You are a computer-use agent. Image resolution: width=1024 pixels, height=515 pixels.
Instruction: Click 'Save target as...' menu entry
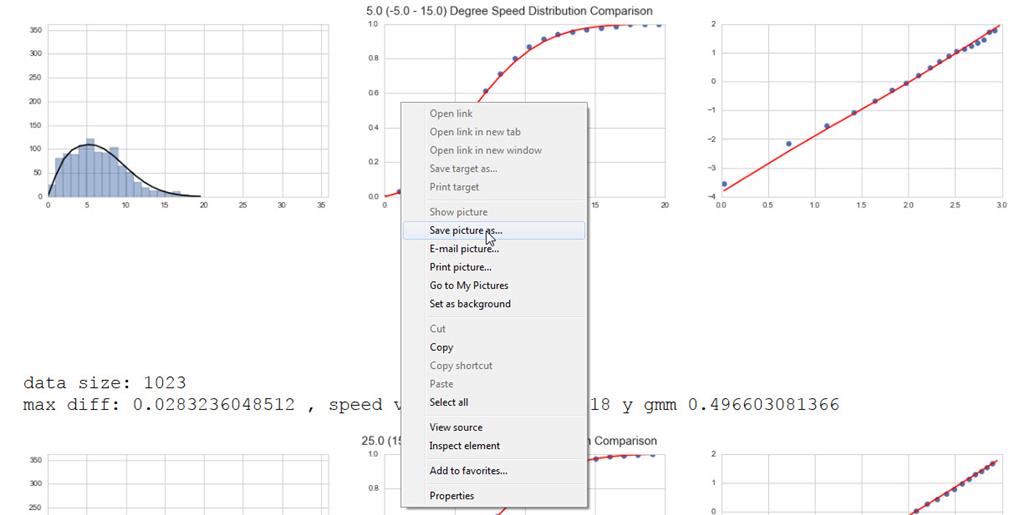[x=494, y=168]
